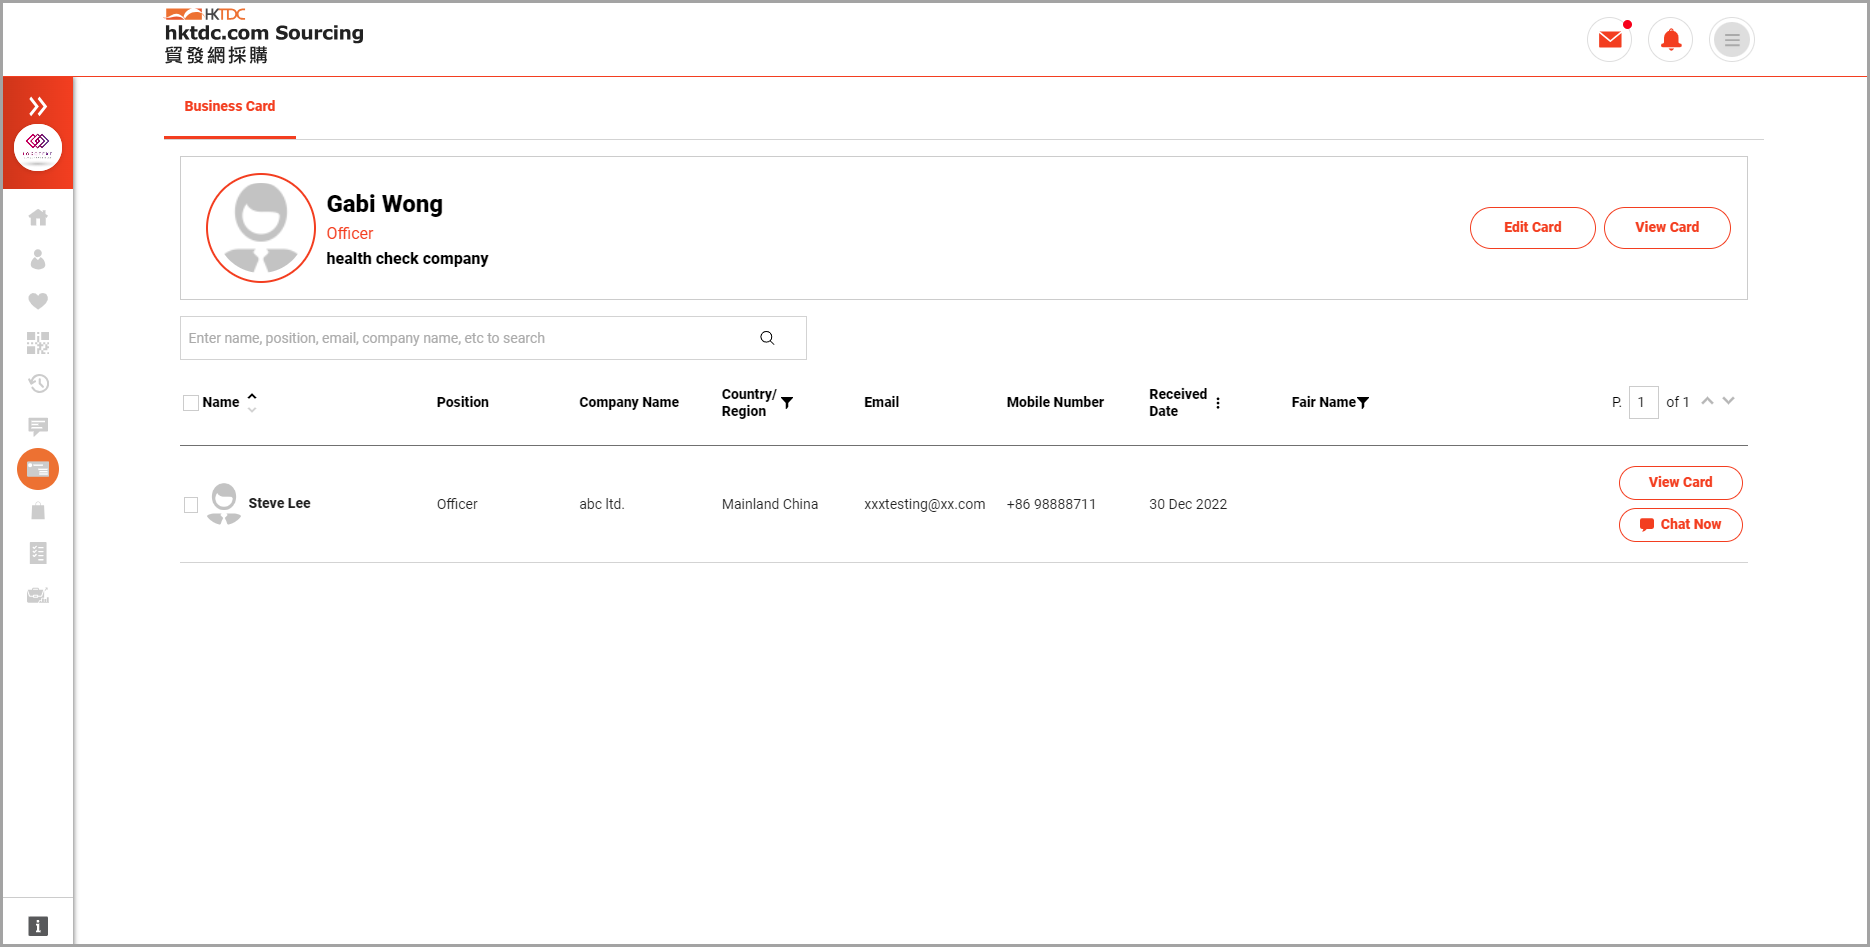This screenshot has height=947, width=1870.
Task: Open the Country/Region filter
Action: 787,403
